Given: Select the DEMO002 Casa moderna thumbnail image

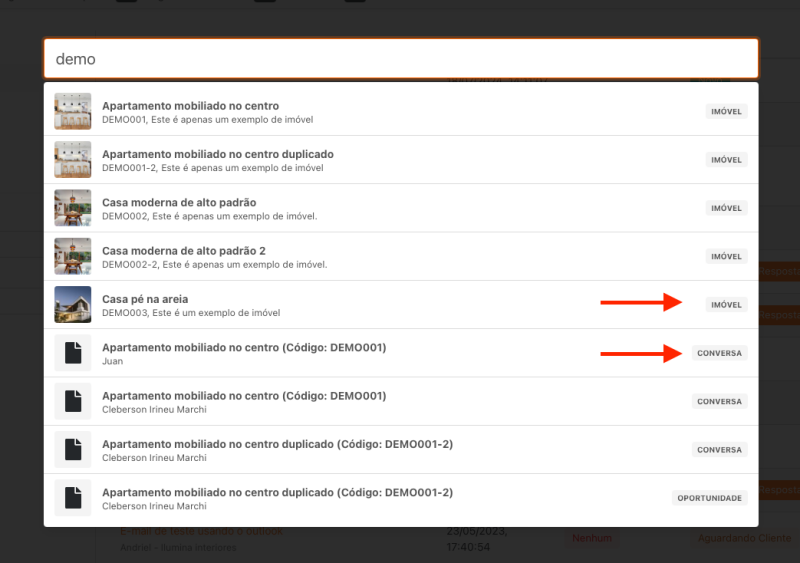Looking at the screenshot, I should click(72, 208).
